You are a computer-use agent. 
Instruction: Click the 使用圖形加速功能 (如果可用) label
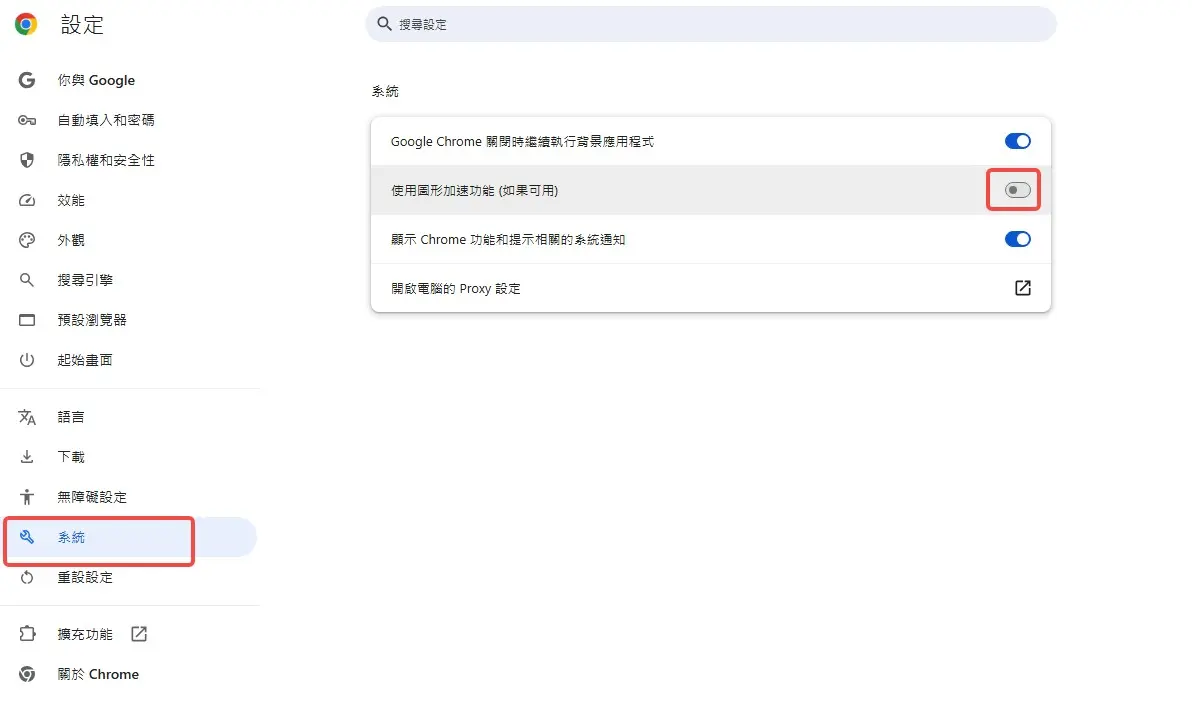(x=474, y=190)
